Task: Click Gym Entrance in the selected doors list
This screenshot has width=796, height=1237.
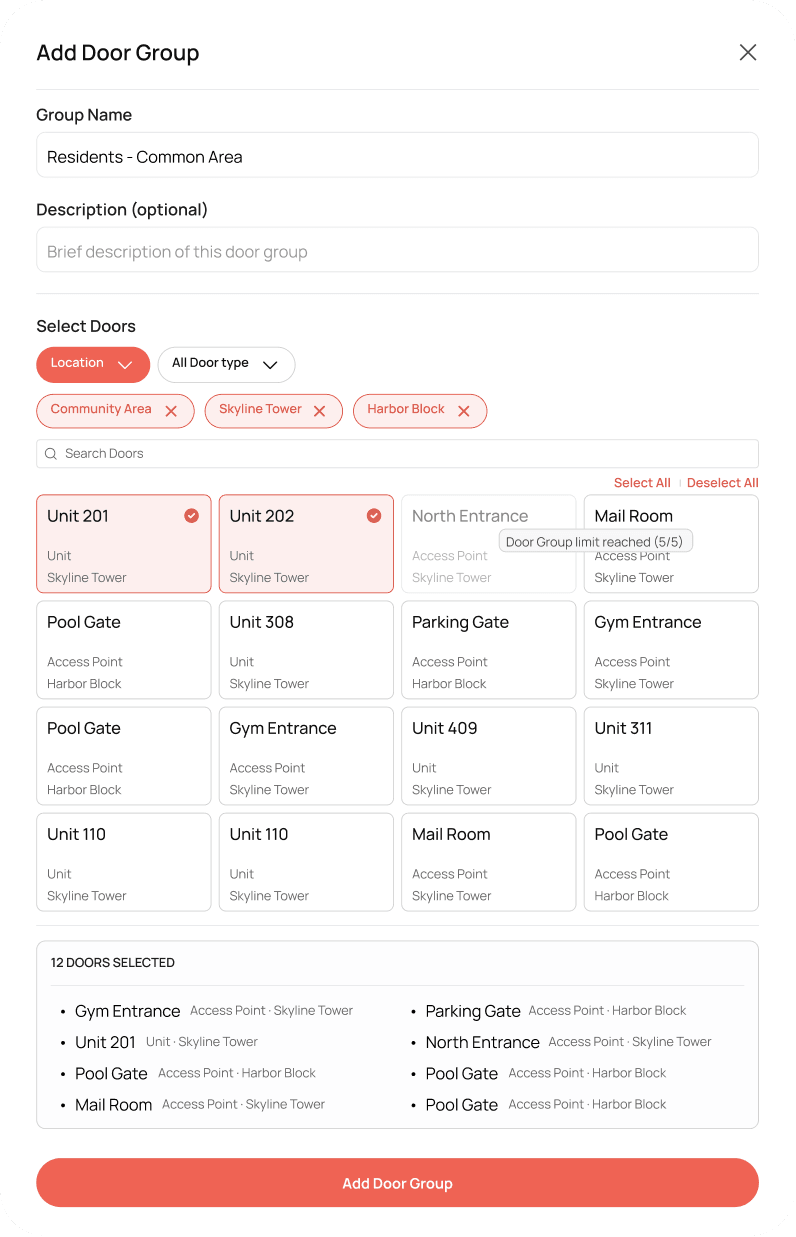Action: (128, 1011)
